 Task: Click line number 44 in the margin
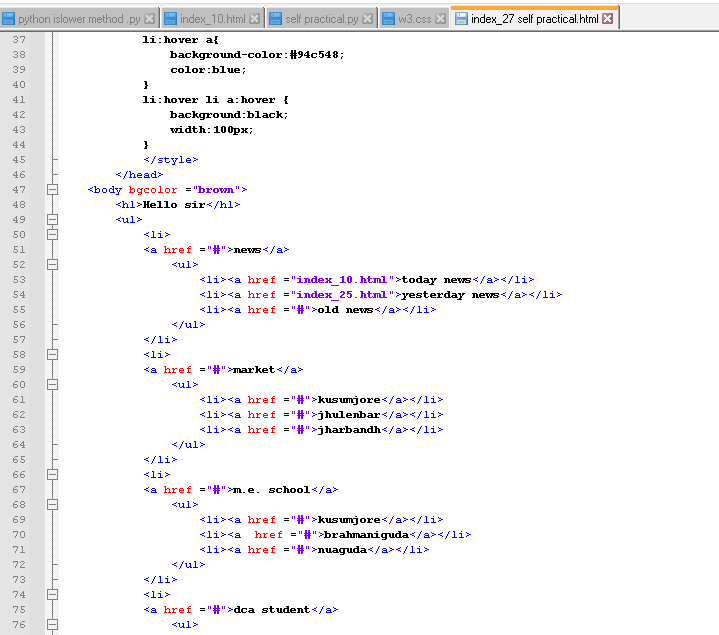(20, 144)
